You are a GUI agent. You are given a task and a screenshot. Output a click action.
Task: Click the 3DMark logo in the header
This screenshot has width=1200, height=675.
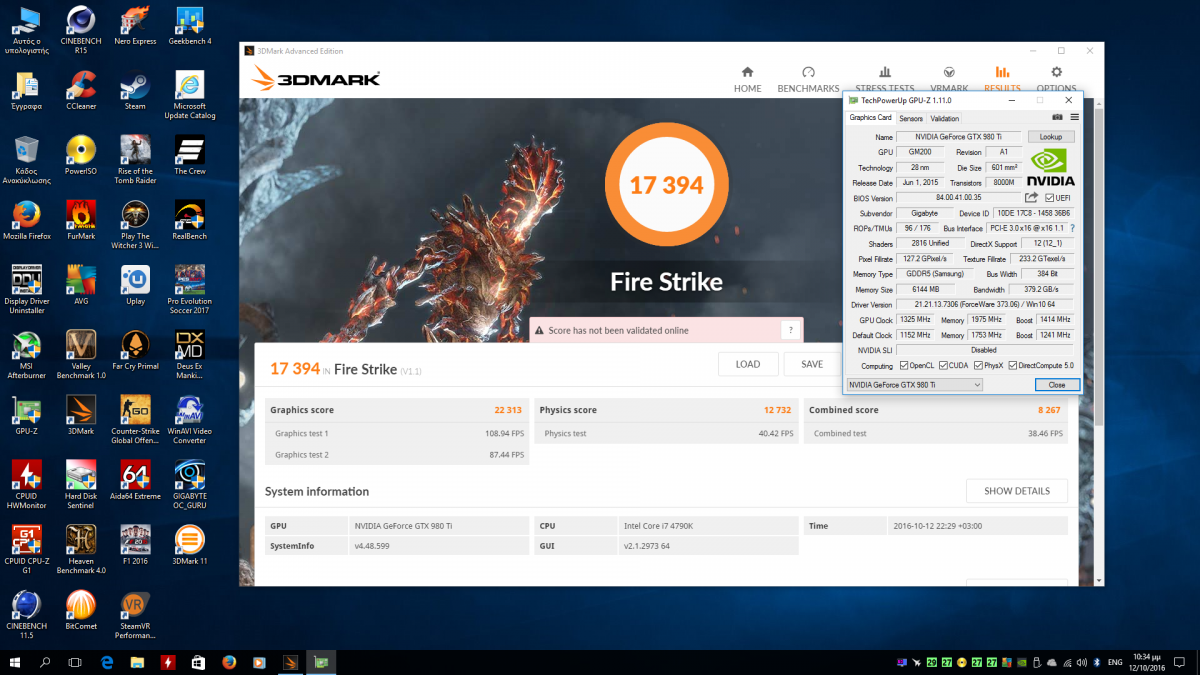(316, 78)
